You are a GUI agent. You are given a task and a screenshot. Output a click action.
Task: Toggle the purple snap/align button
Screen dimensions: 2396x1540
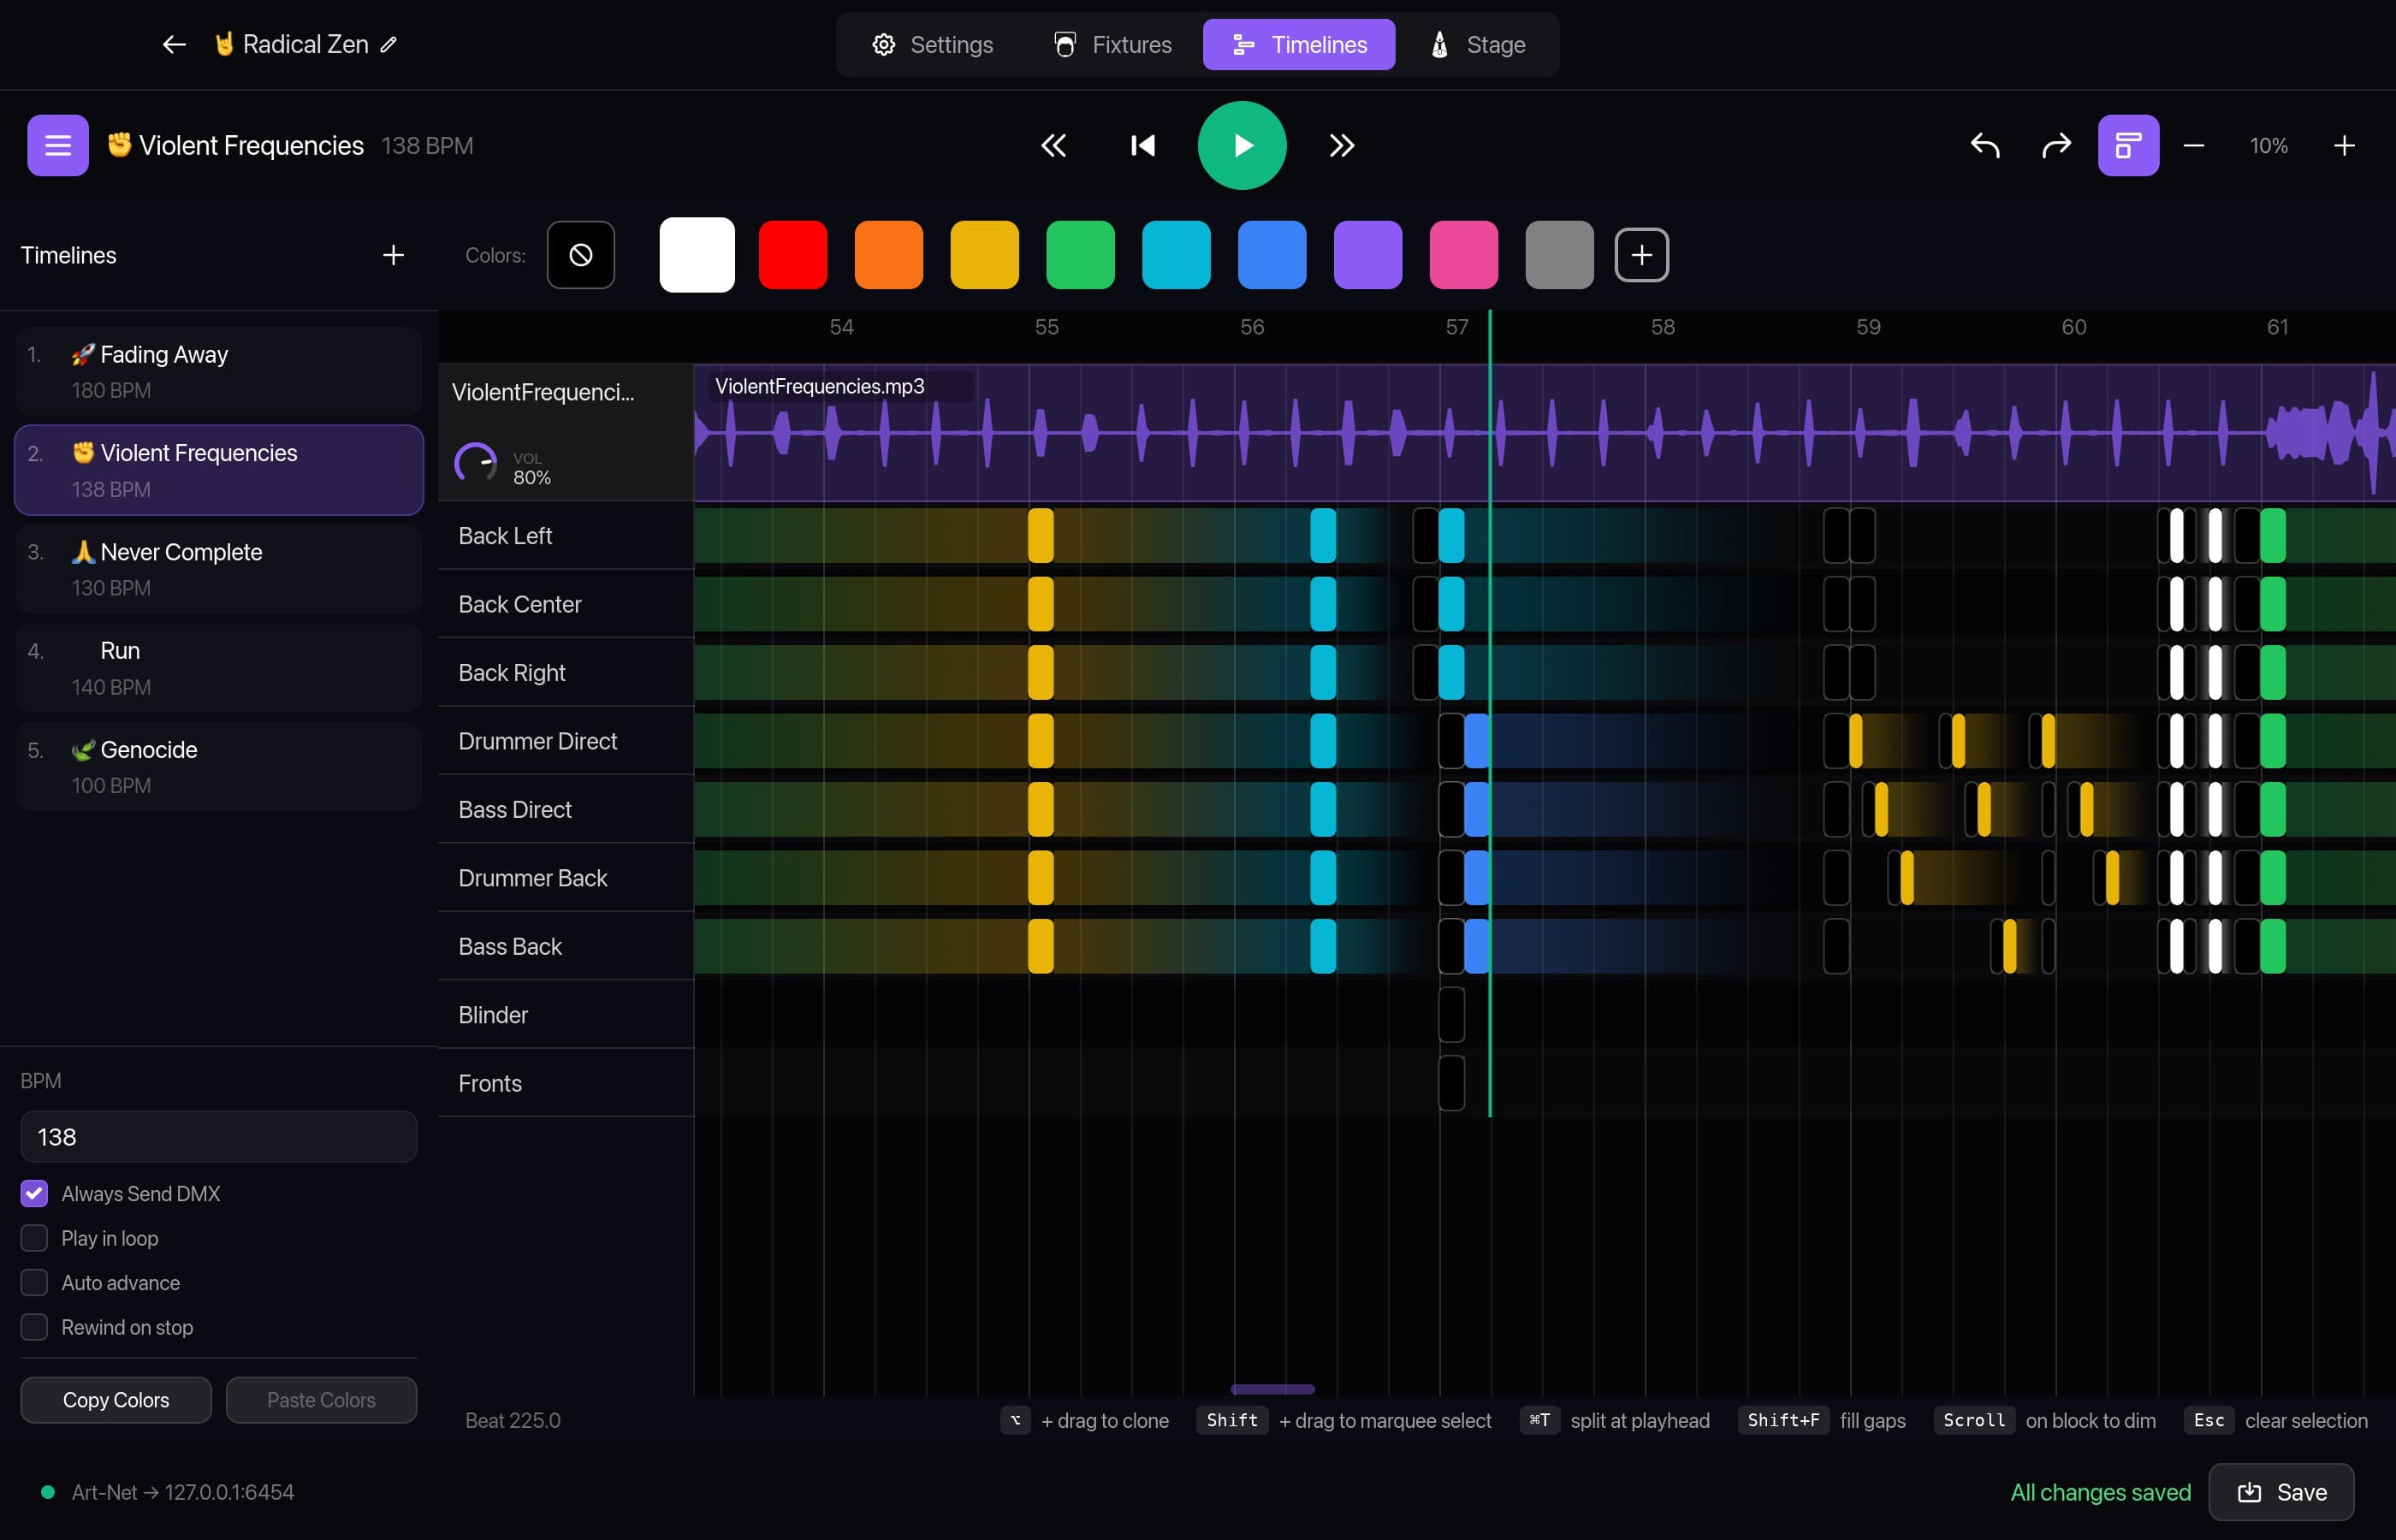click(x=2128, y=146)
